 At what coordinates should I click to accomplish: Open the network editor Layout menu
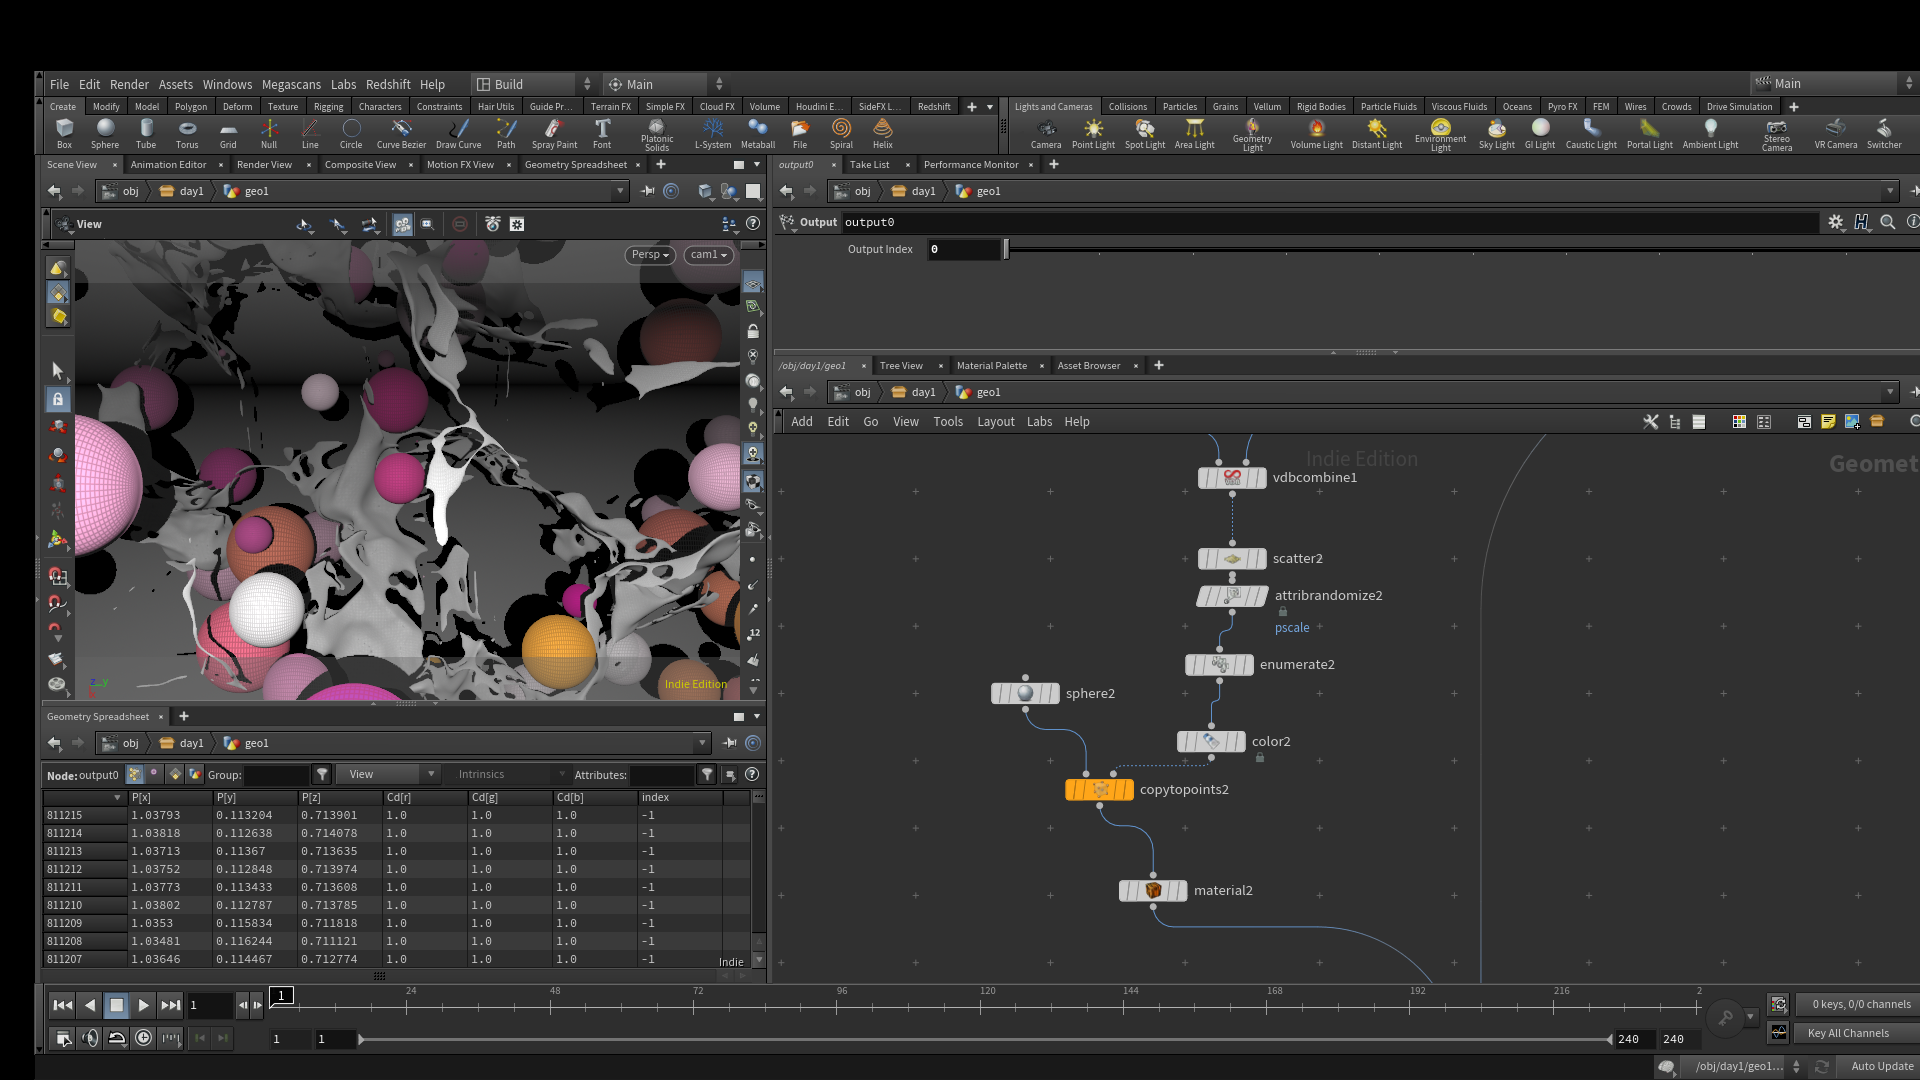point(995,422)
